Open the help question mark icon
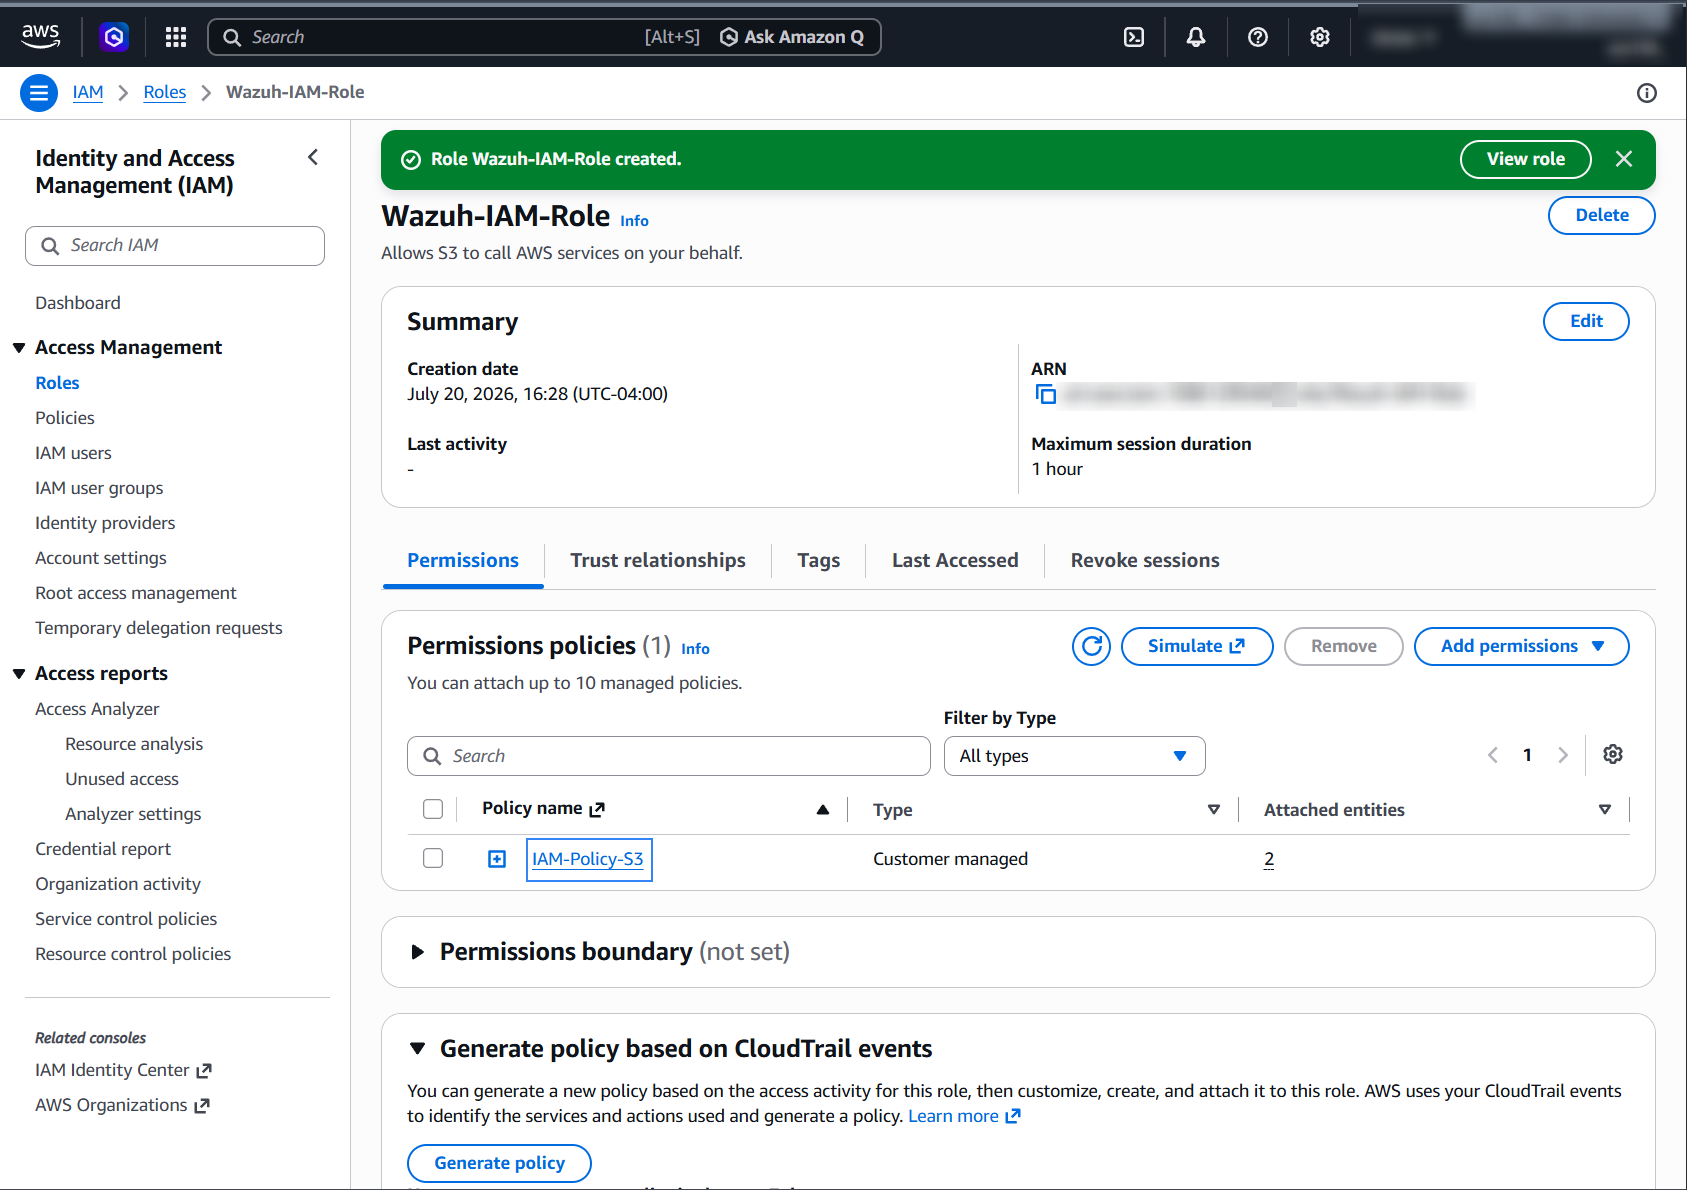This screenshot has height=1190, width=1687. coord(1258,37)
